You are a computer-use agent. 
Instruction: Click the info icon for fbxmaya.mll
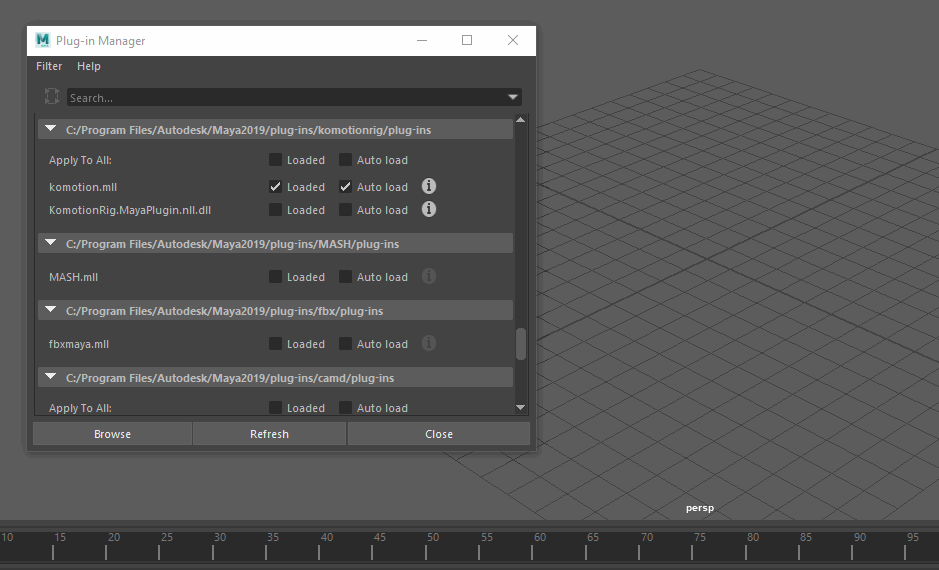pos(429,343)
